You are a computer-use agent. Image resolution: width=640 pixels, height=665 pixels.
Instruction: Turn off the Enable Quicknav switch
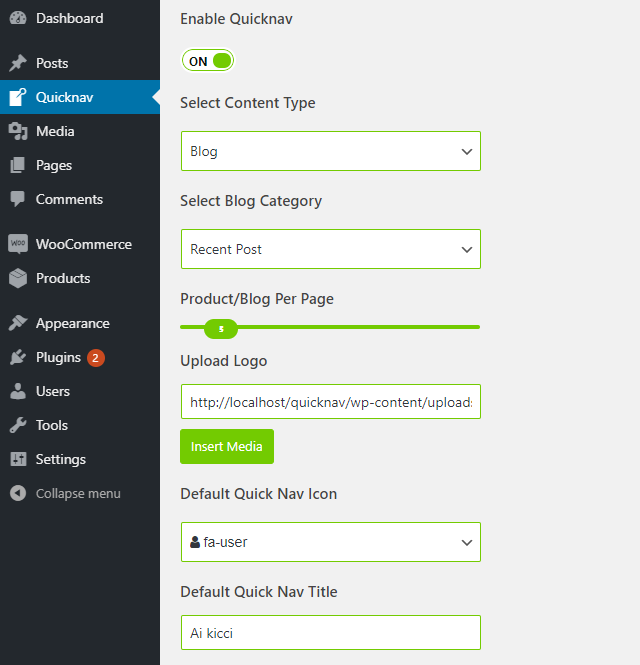pos(208,61)
